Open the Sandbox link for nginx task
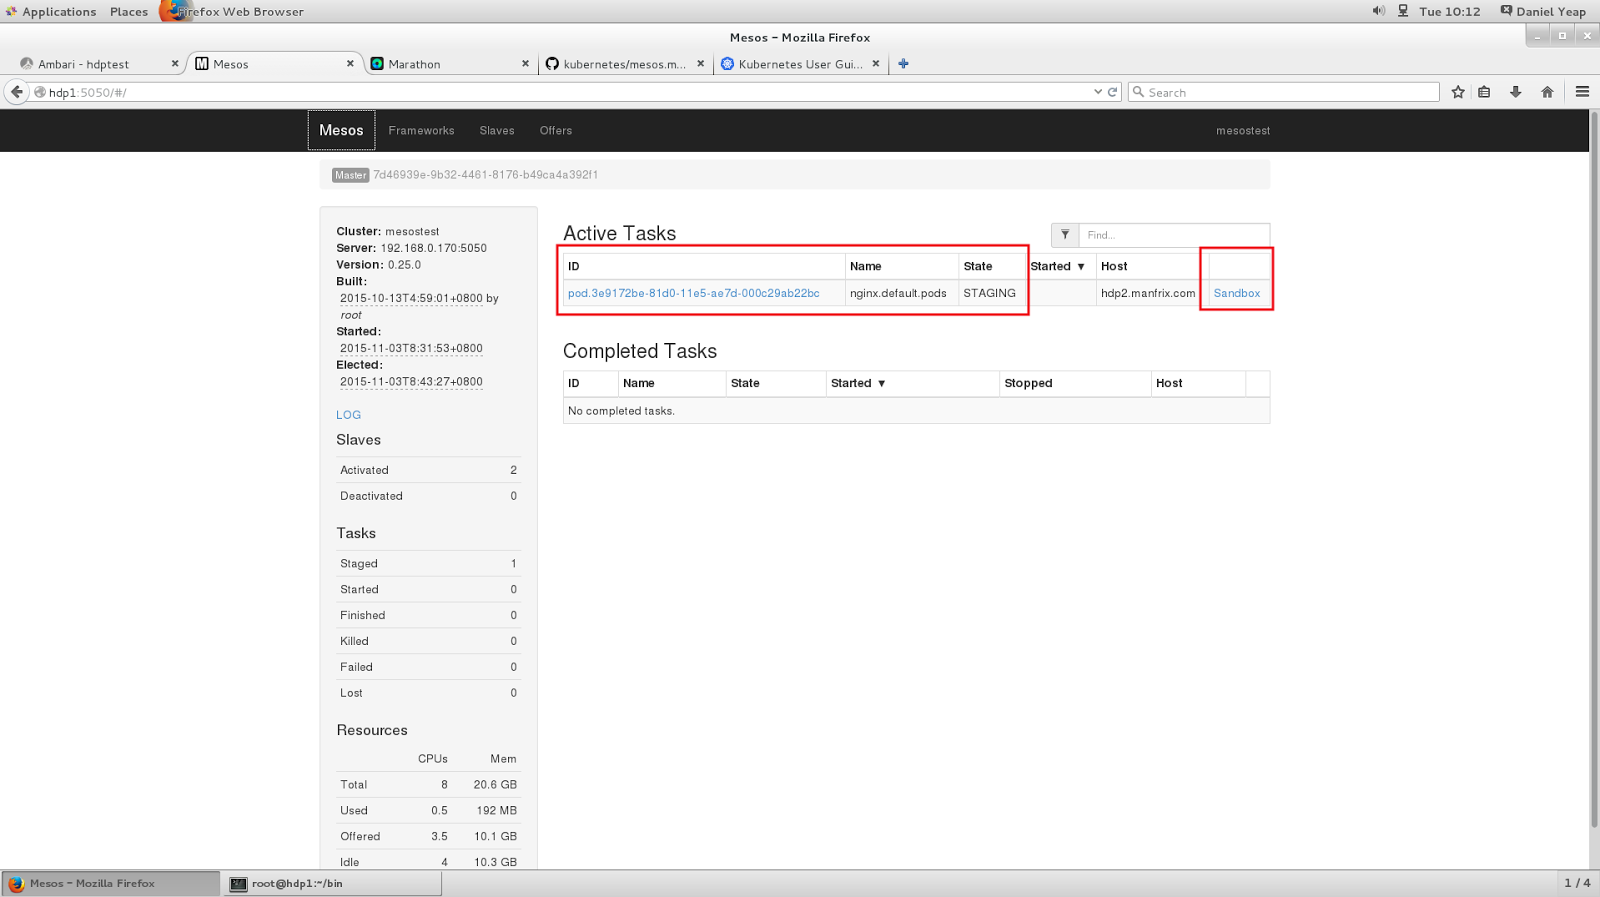Screen dimensions: 1600x897 pos(1237,293)
